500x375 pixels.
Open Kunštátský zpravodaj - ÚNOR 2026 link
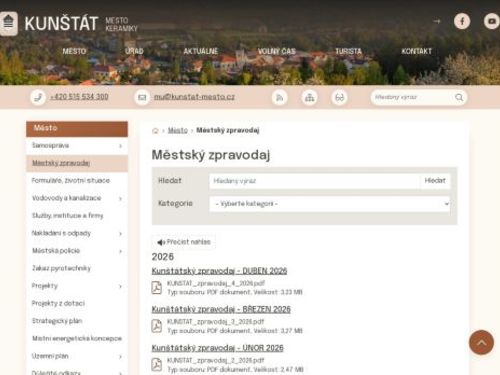click(218, 348)
